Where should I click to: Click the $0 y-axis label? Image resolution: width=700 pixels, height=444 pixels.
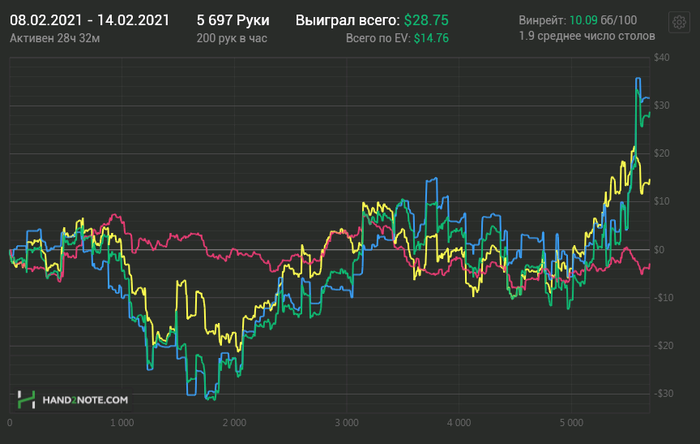(x=659, y=249)
